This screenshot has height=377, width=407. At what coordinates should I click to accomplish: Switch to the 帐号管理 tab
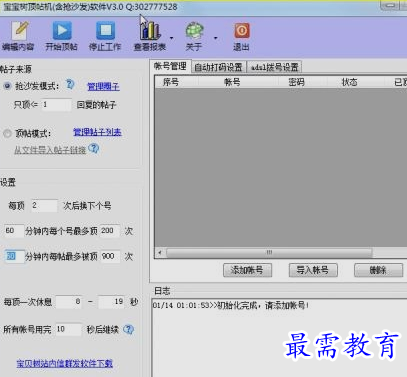[x=170, y=66]
